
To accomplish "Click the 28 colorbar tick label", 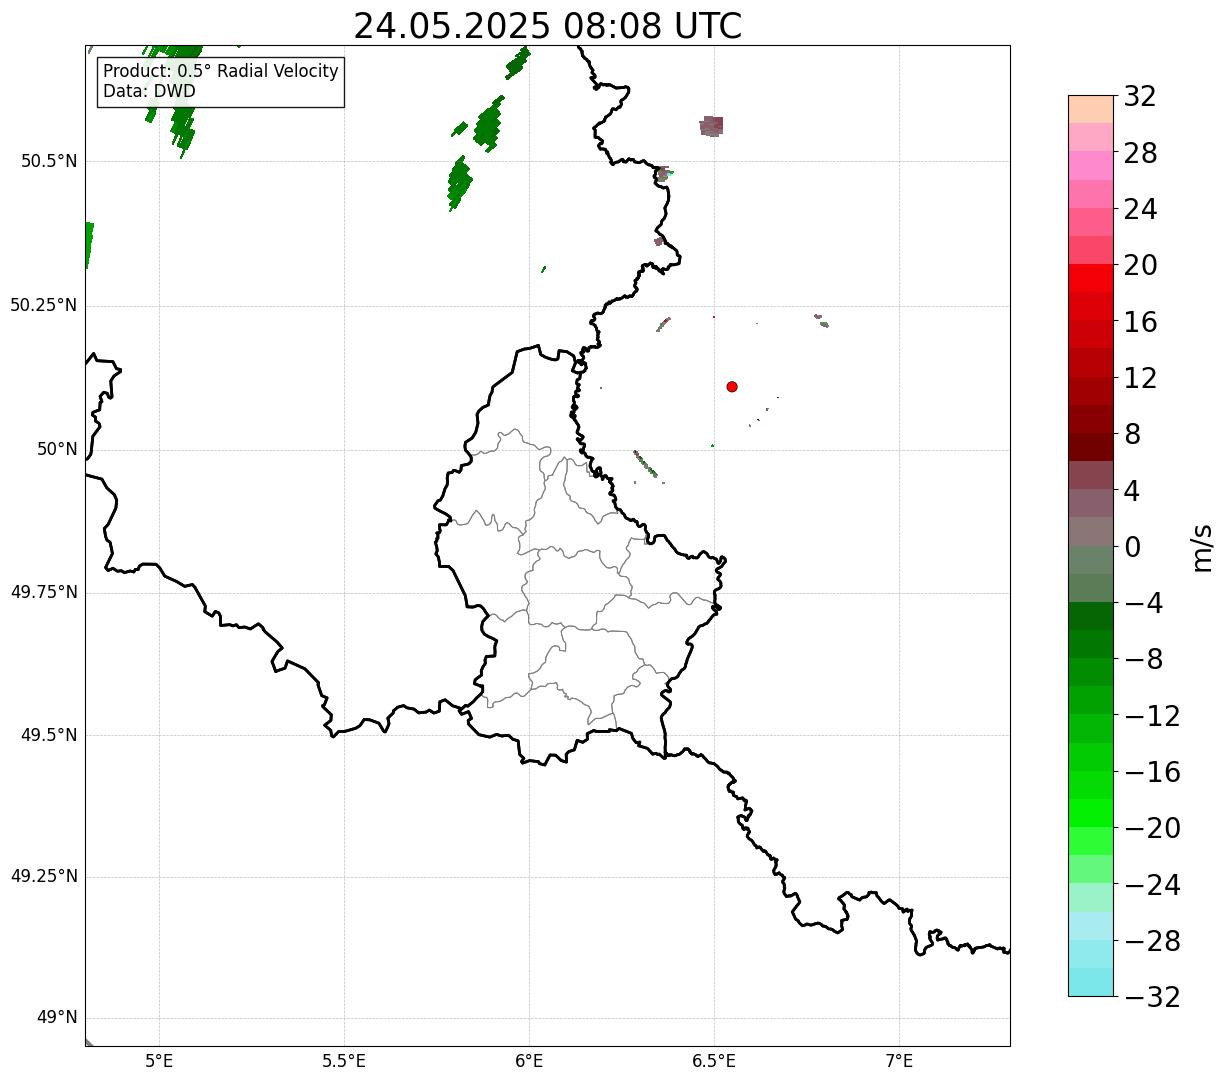I will 1140,154.
